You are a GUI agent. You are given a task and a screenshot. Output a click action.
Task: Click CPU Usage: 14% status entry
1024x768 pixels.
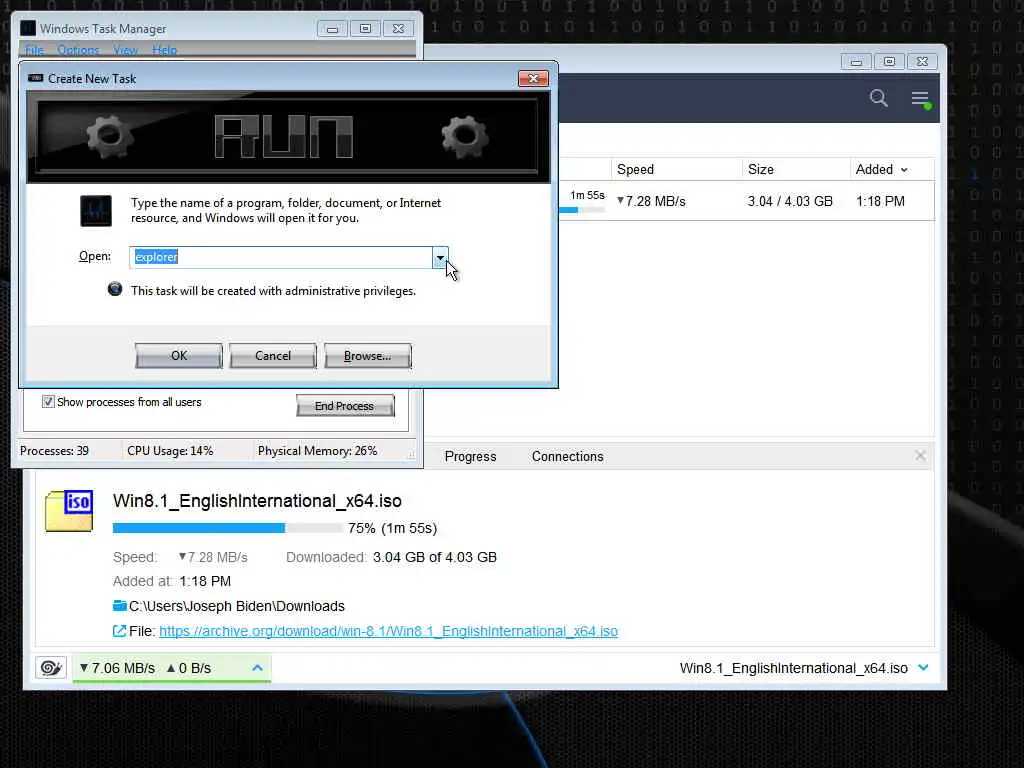tap(170, 451)
